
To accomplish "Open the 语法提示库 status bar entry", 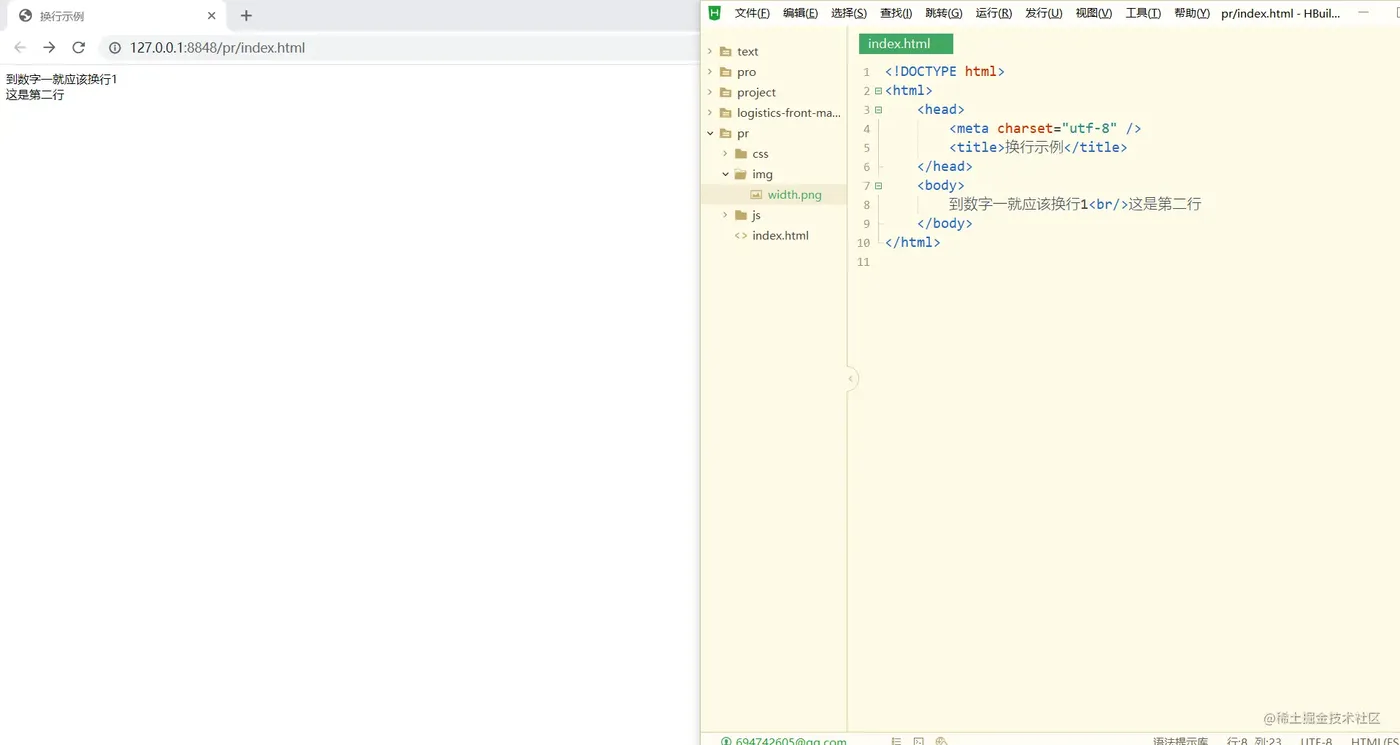I will (1180, 741).
